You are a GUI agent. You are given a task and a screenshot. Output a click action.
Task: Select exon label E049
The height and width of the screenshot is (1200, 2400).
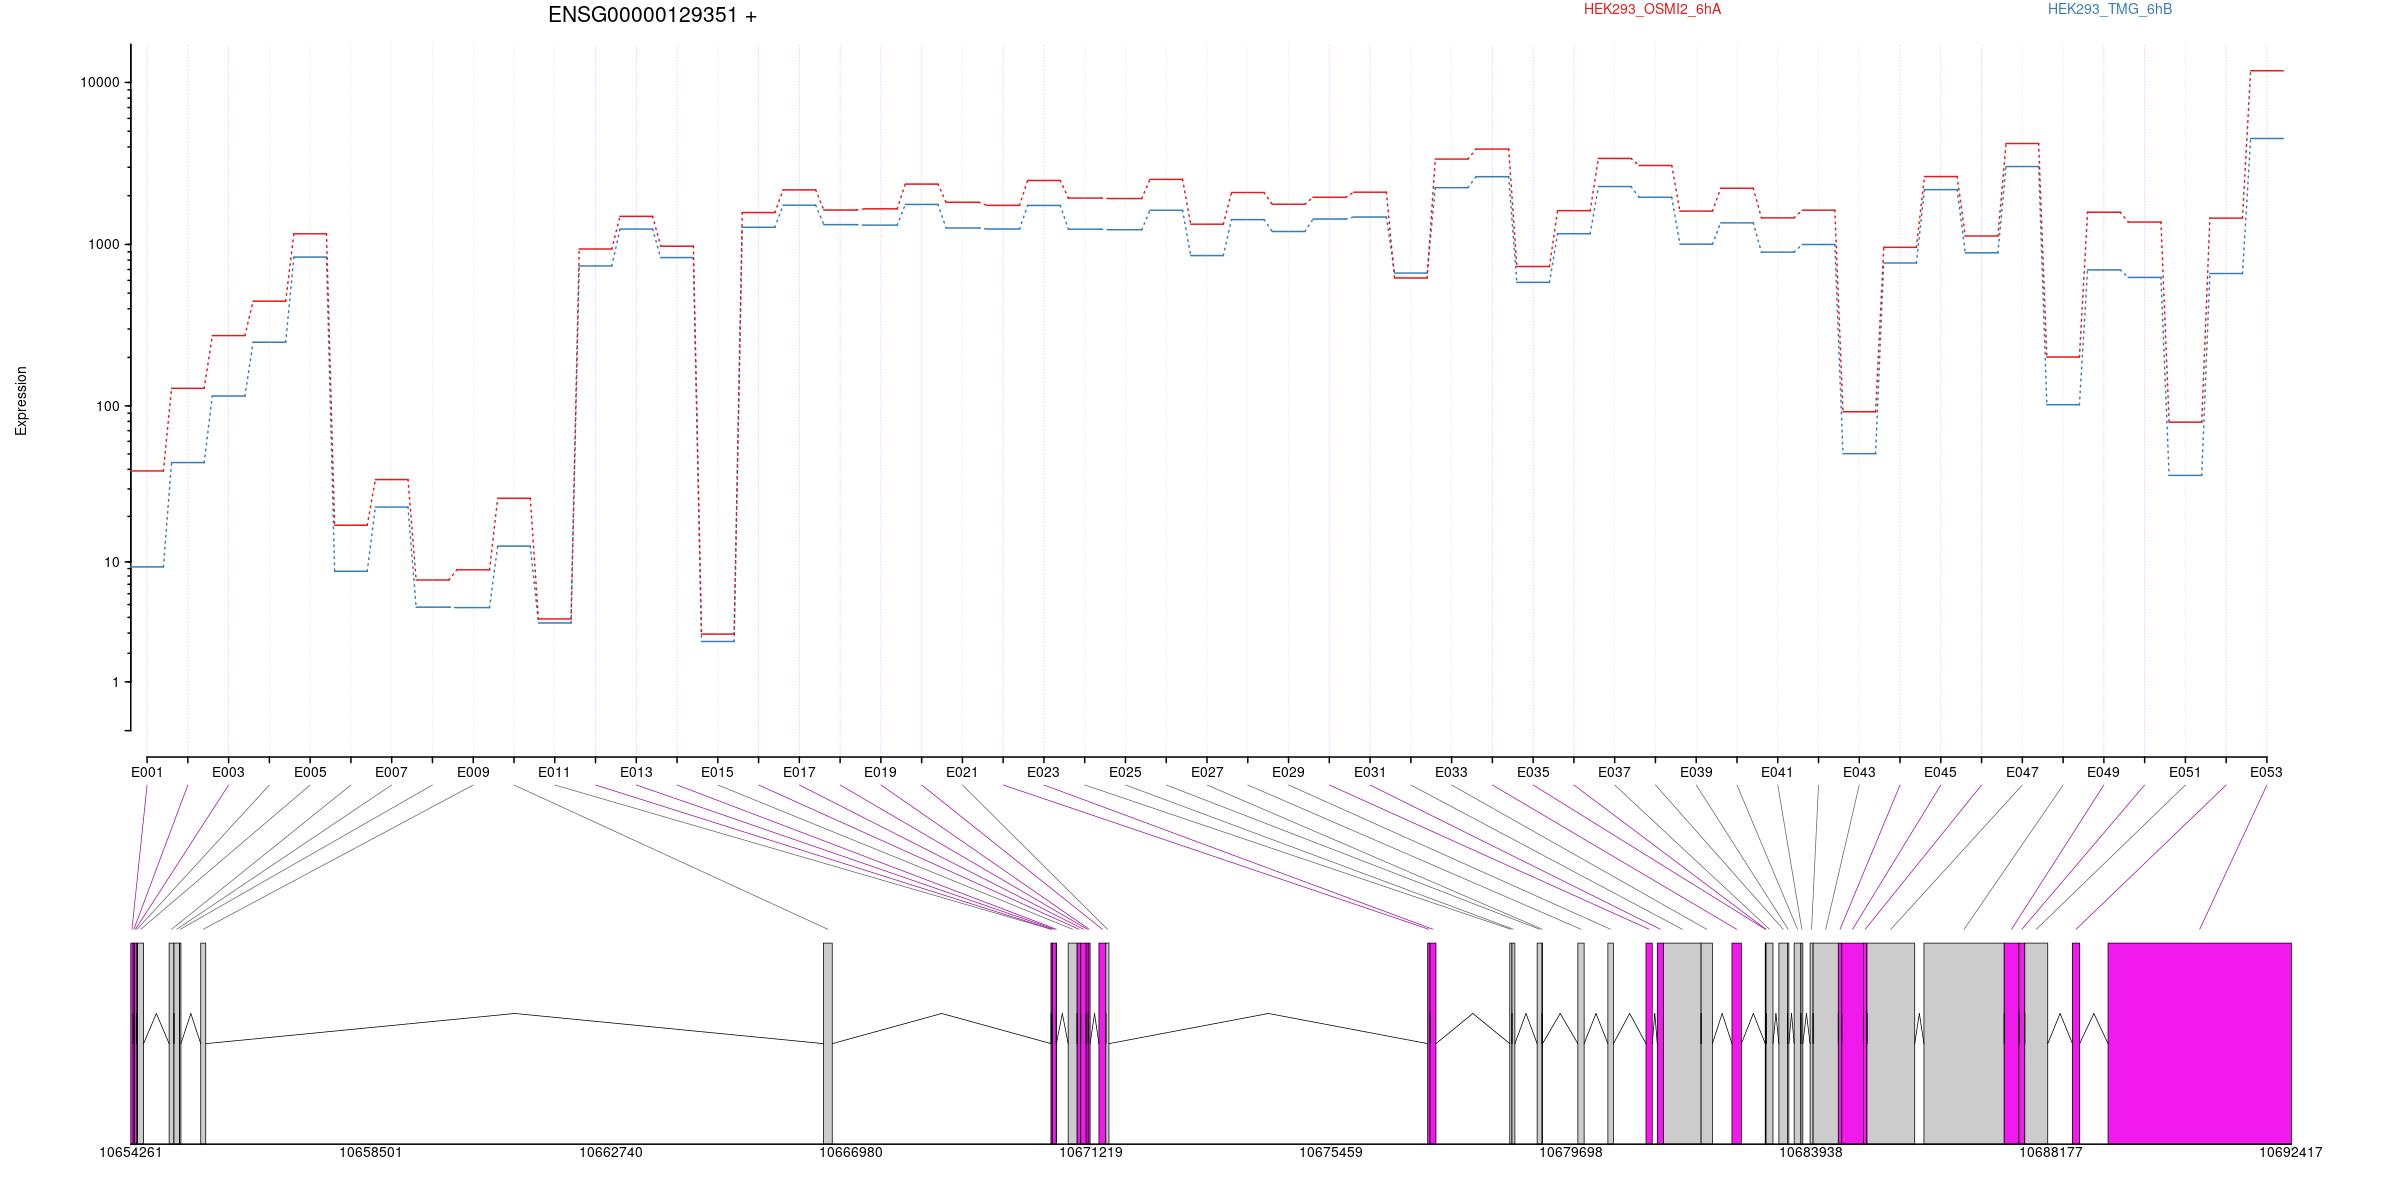coord(2103,772)
